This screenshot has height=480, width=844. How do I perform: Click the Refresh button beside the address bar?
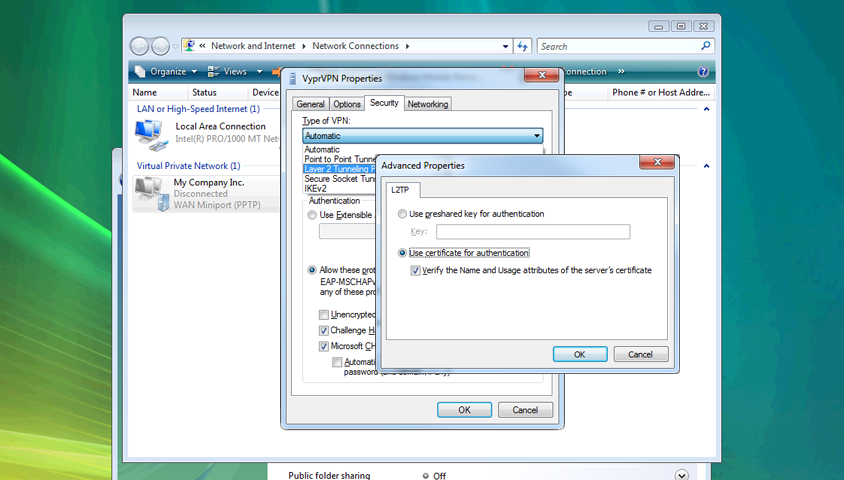522,46
